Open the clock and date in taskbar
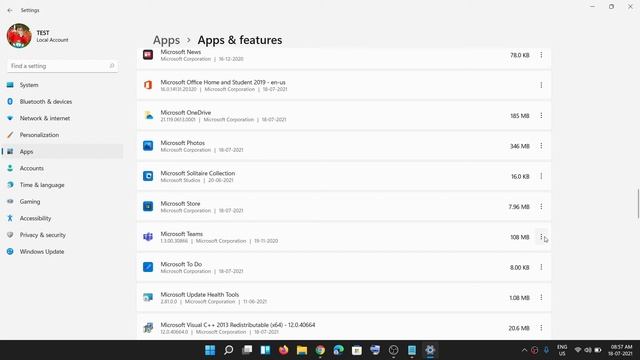The height and width of the screenshot is (360, 640). 621,350
